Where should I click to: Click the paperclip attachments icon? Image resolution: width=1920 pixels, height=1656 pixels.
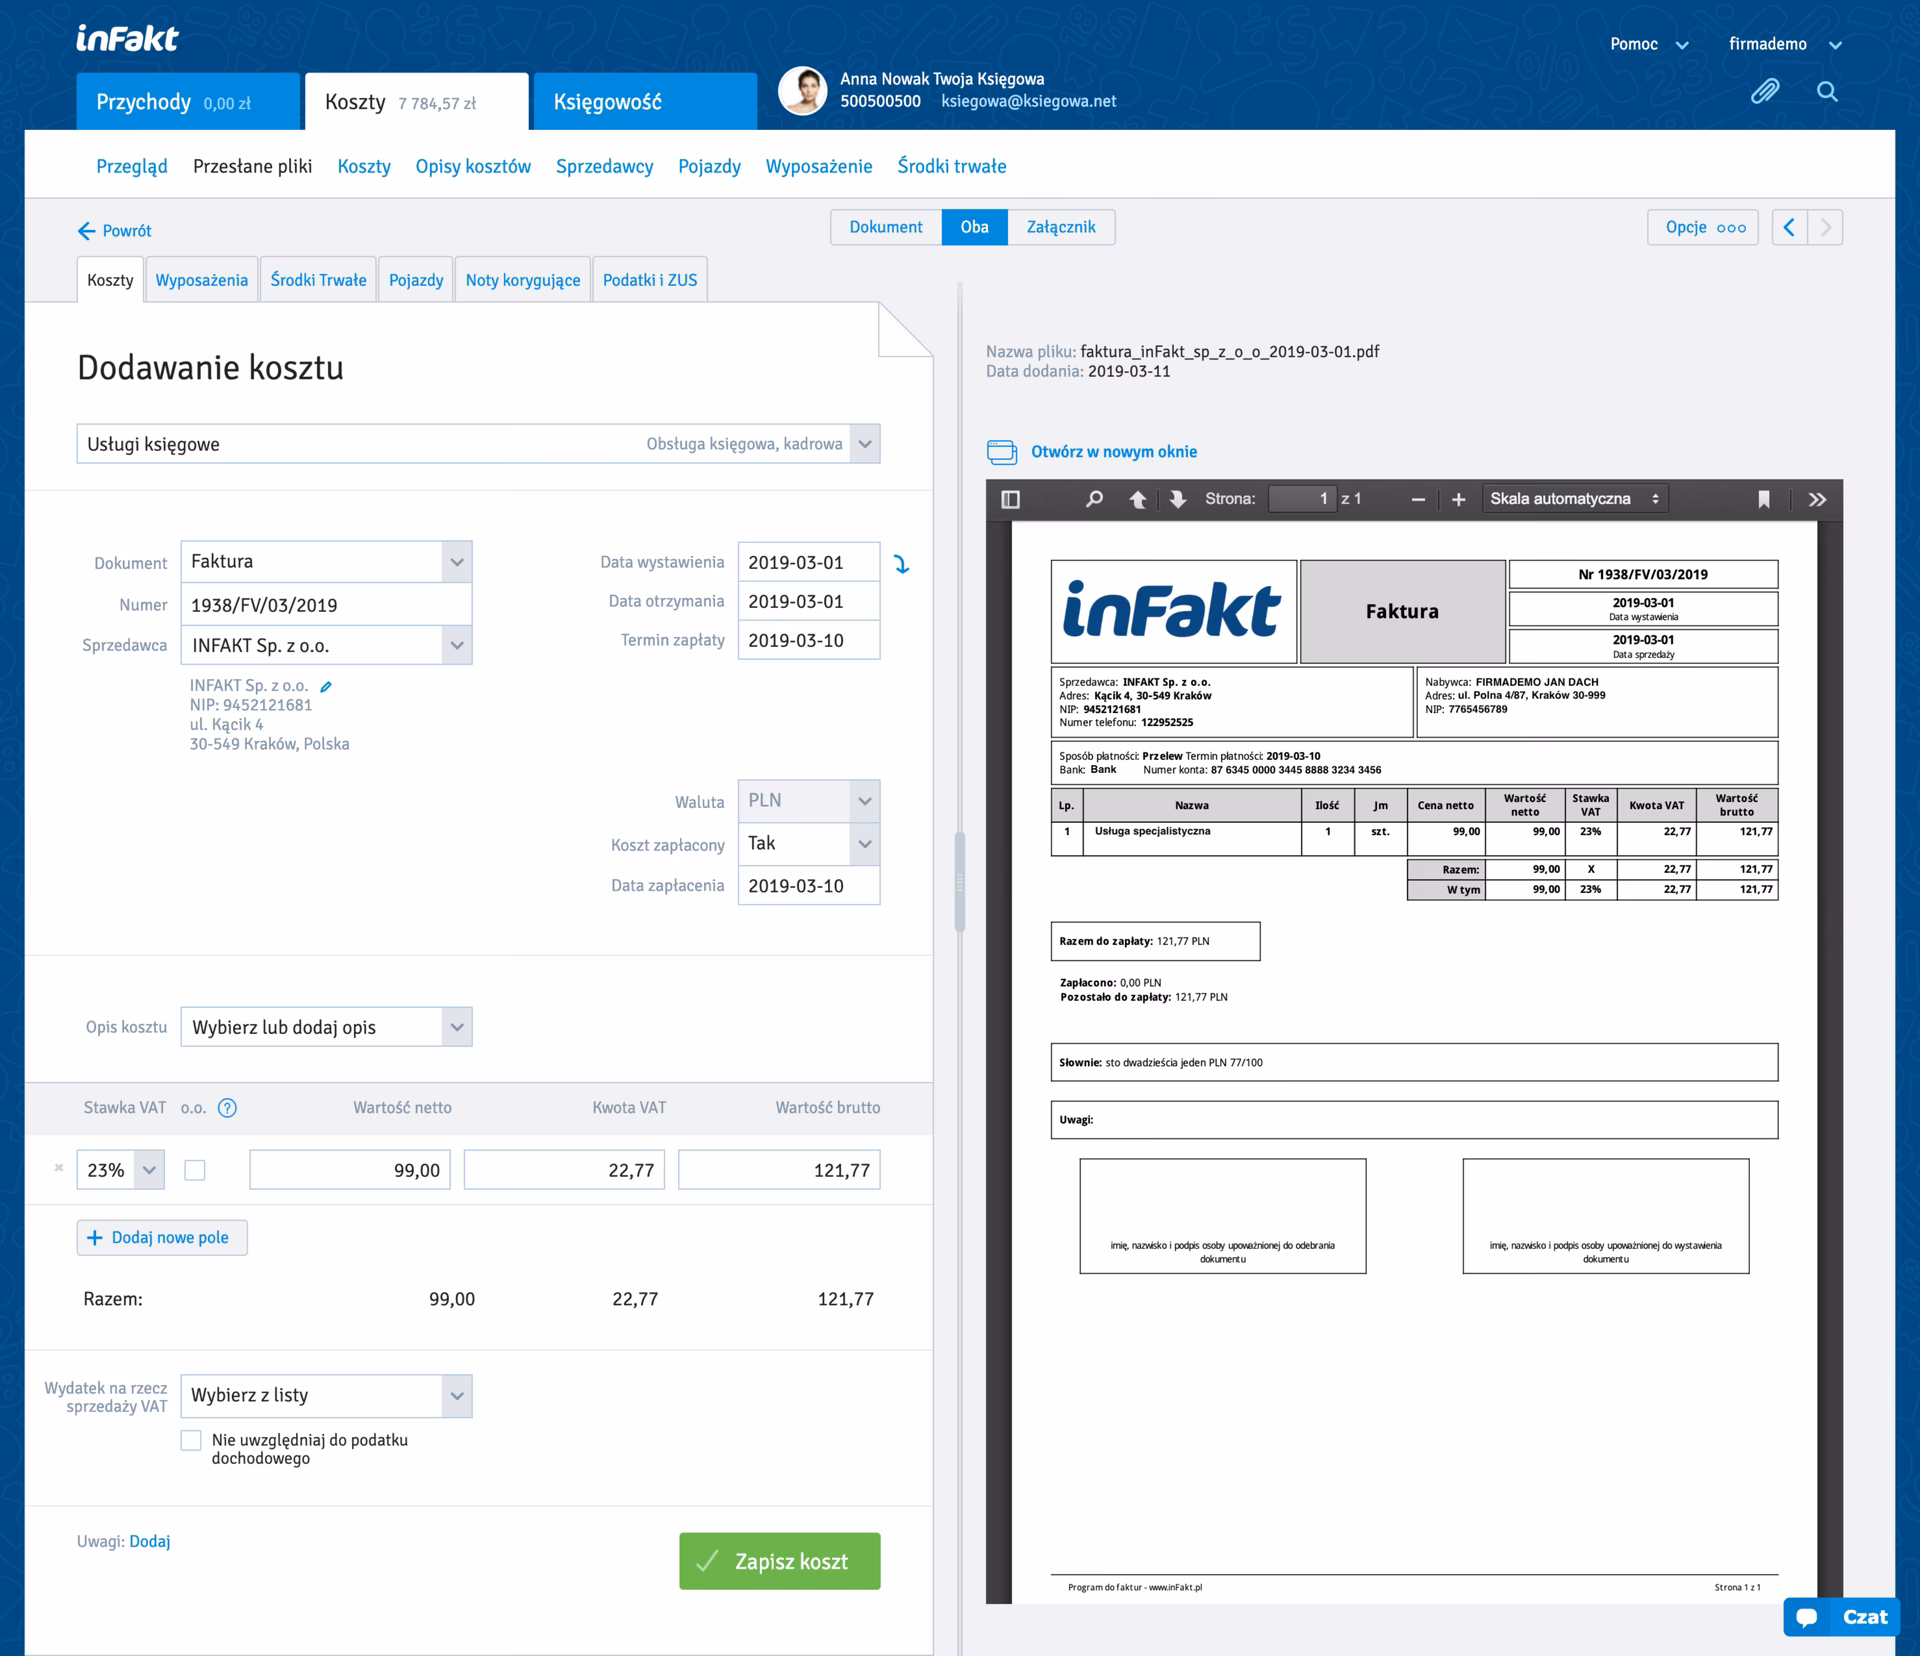click(x=1765, y=92)
